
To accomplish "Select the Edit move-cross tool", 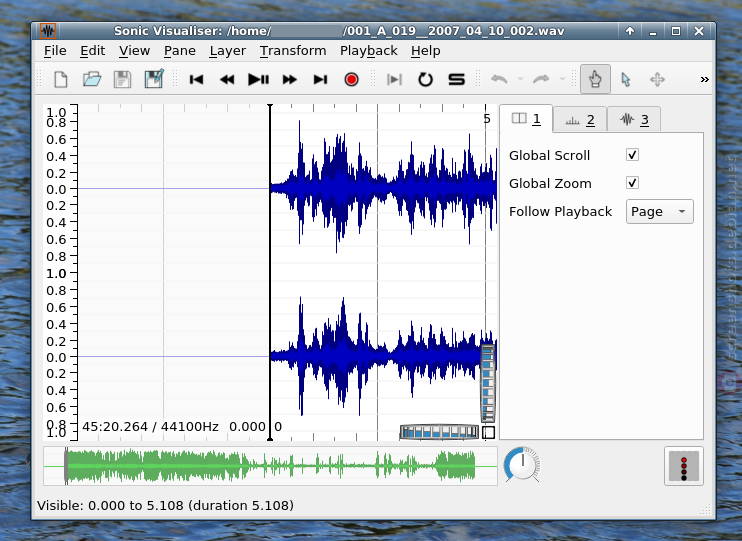I will click(657, 80).
